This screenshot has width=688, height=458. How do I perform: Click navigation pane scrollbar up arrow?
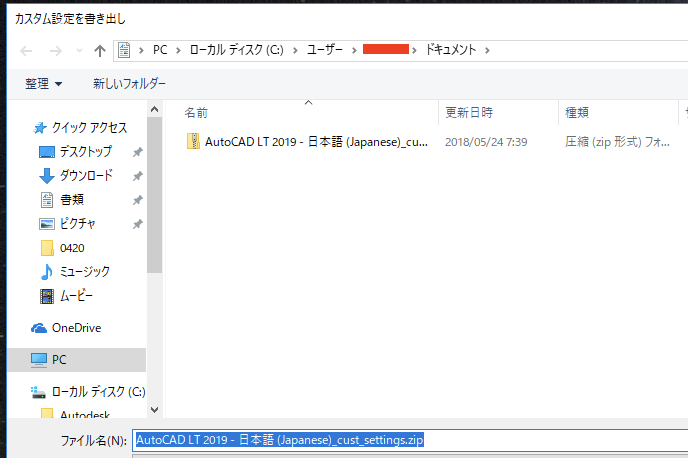tap(154, 109)
